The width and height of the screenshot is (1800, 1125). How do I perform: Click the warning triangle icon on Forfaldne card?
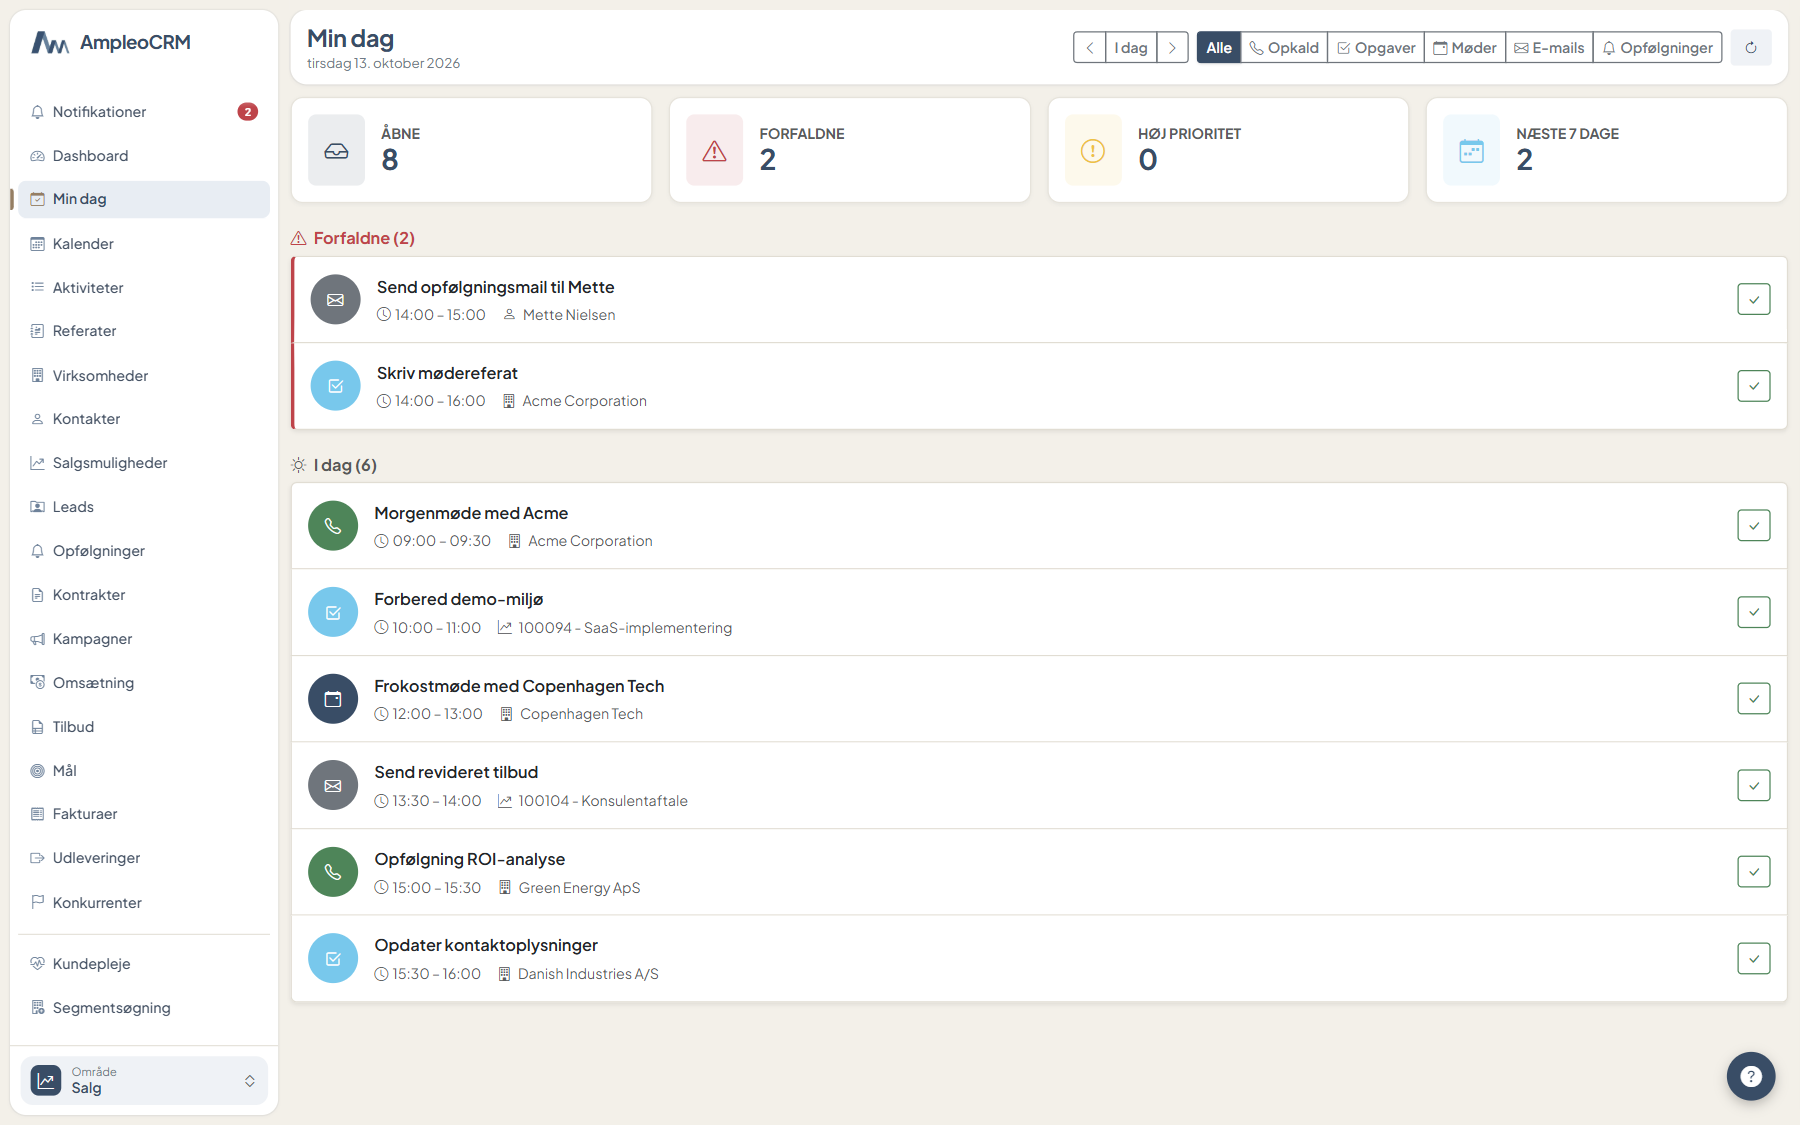tap(715, 150)
